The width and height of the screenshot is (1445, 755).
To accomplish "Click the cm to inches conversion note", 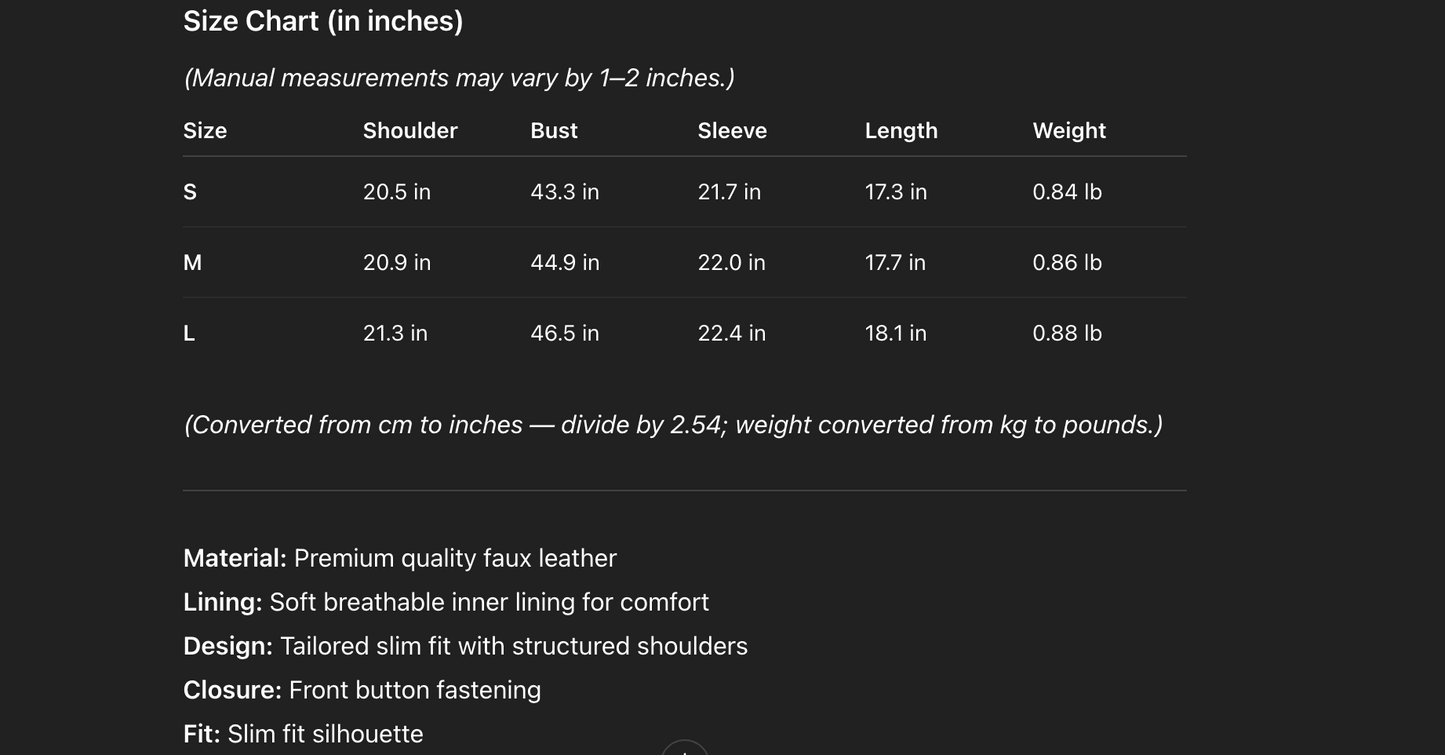I will point(673,425).
